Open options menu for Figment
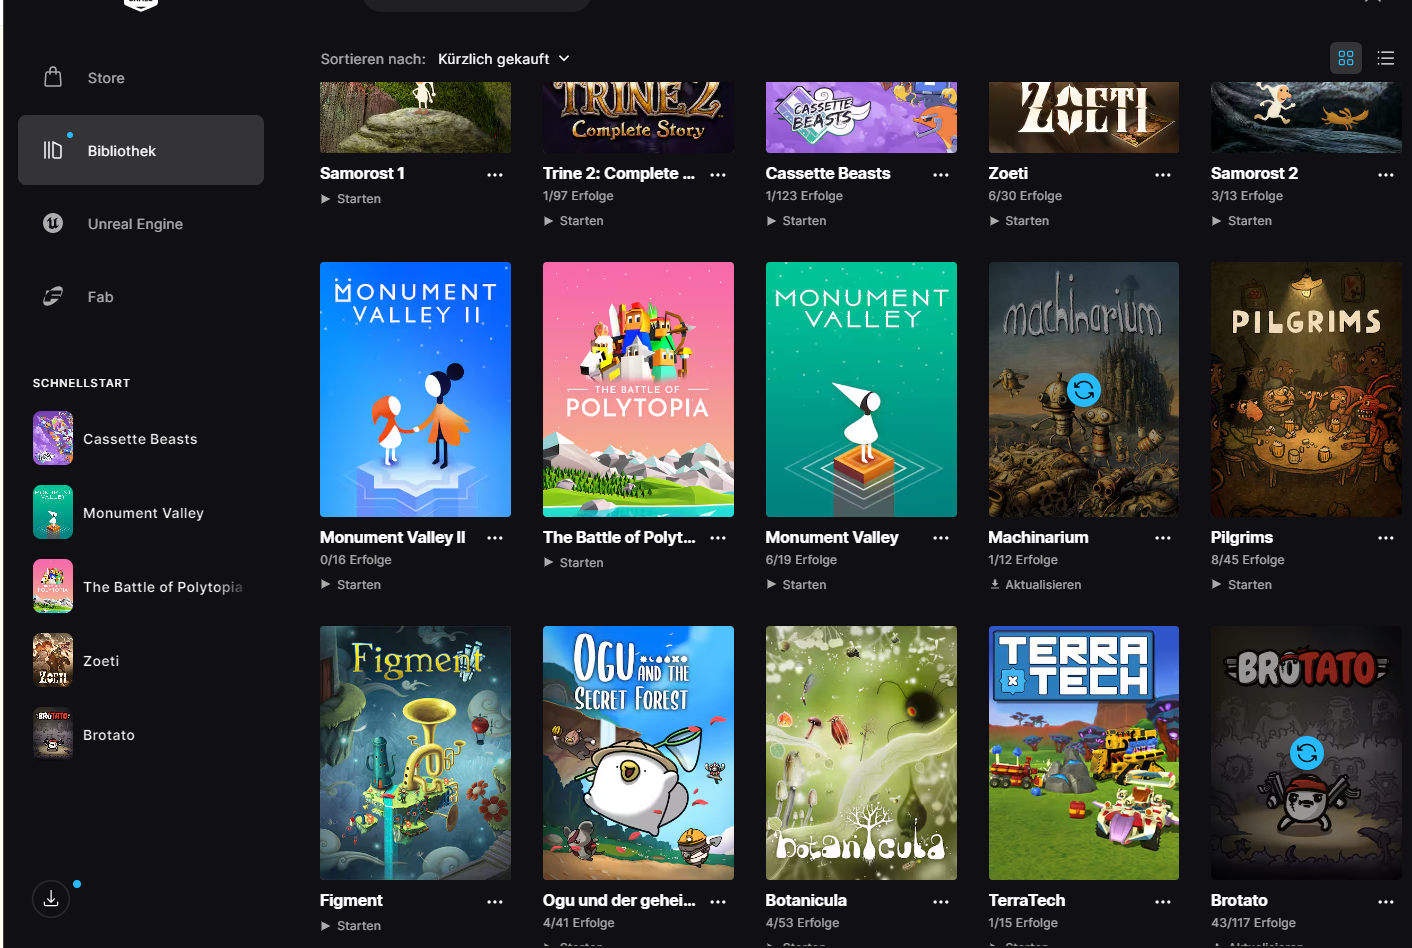Viewport: 1412px width, 948px height. pos(495,902)
